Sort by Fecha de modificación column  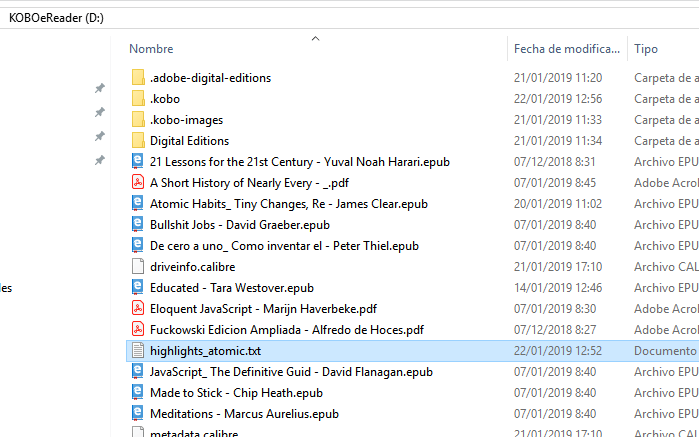tap(567, 49)
